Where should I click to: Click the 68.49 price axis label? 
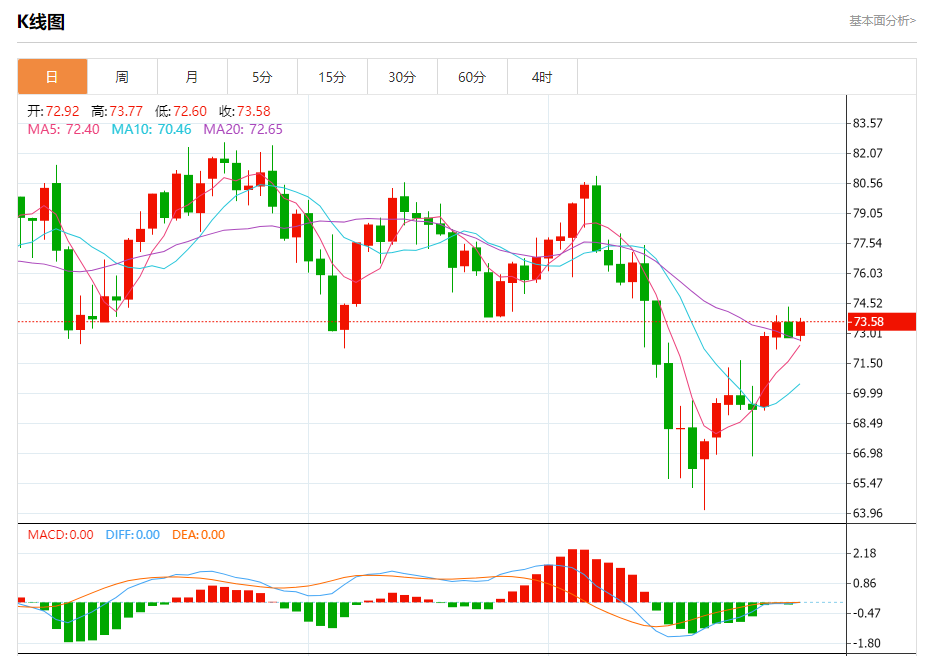pos(867,423)
